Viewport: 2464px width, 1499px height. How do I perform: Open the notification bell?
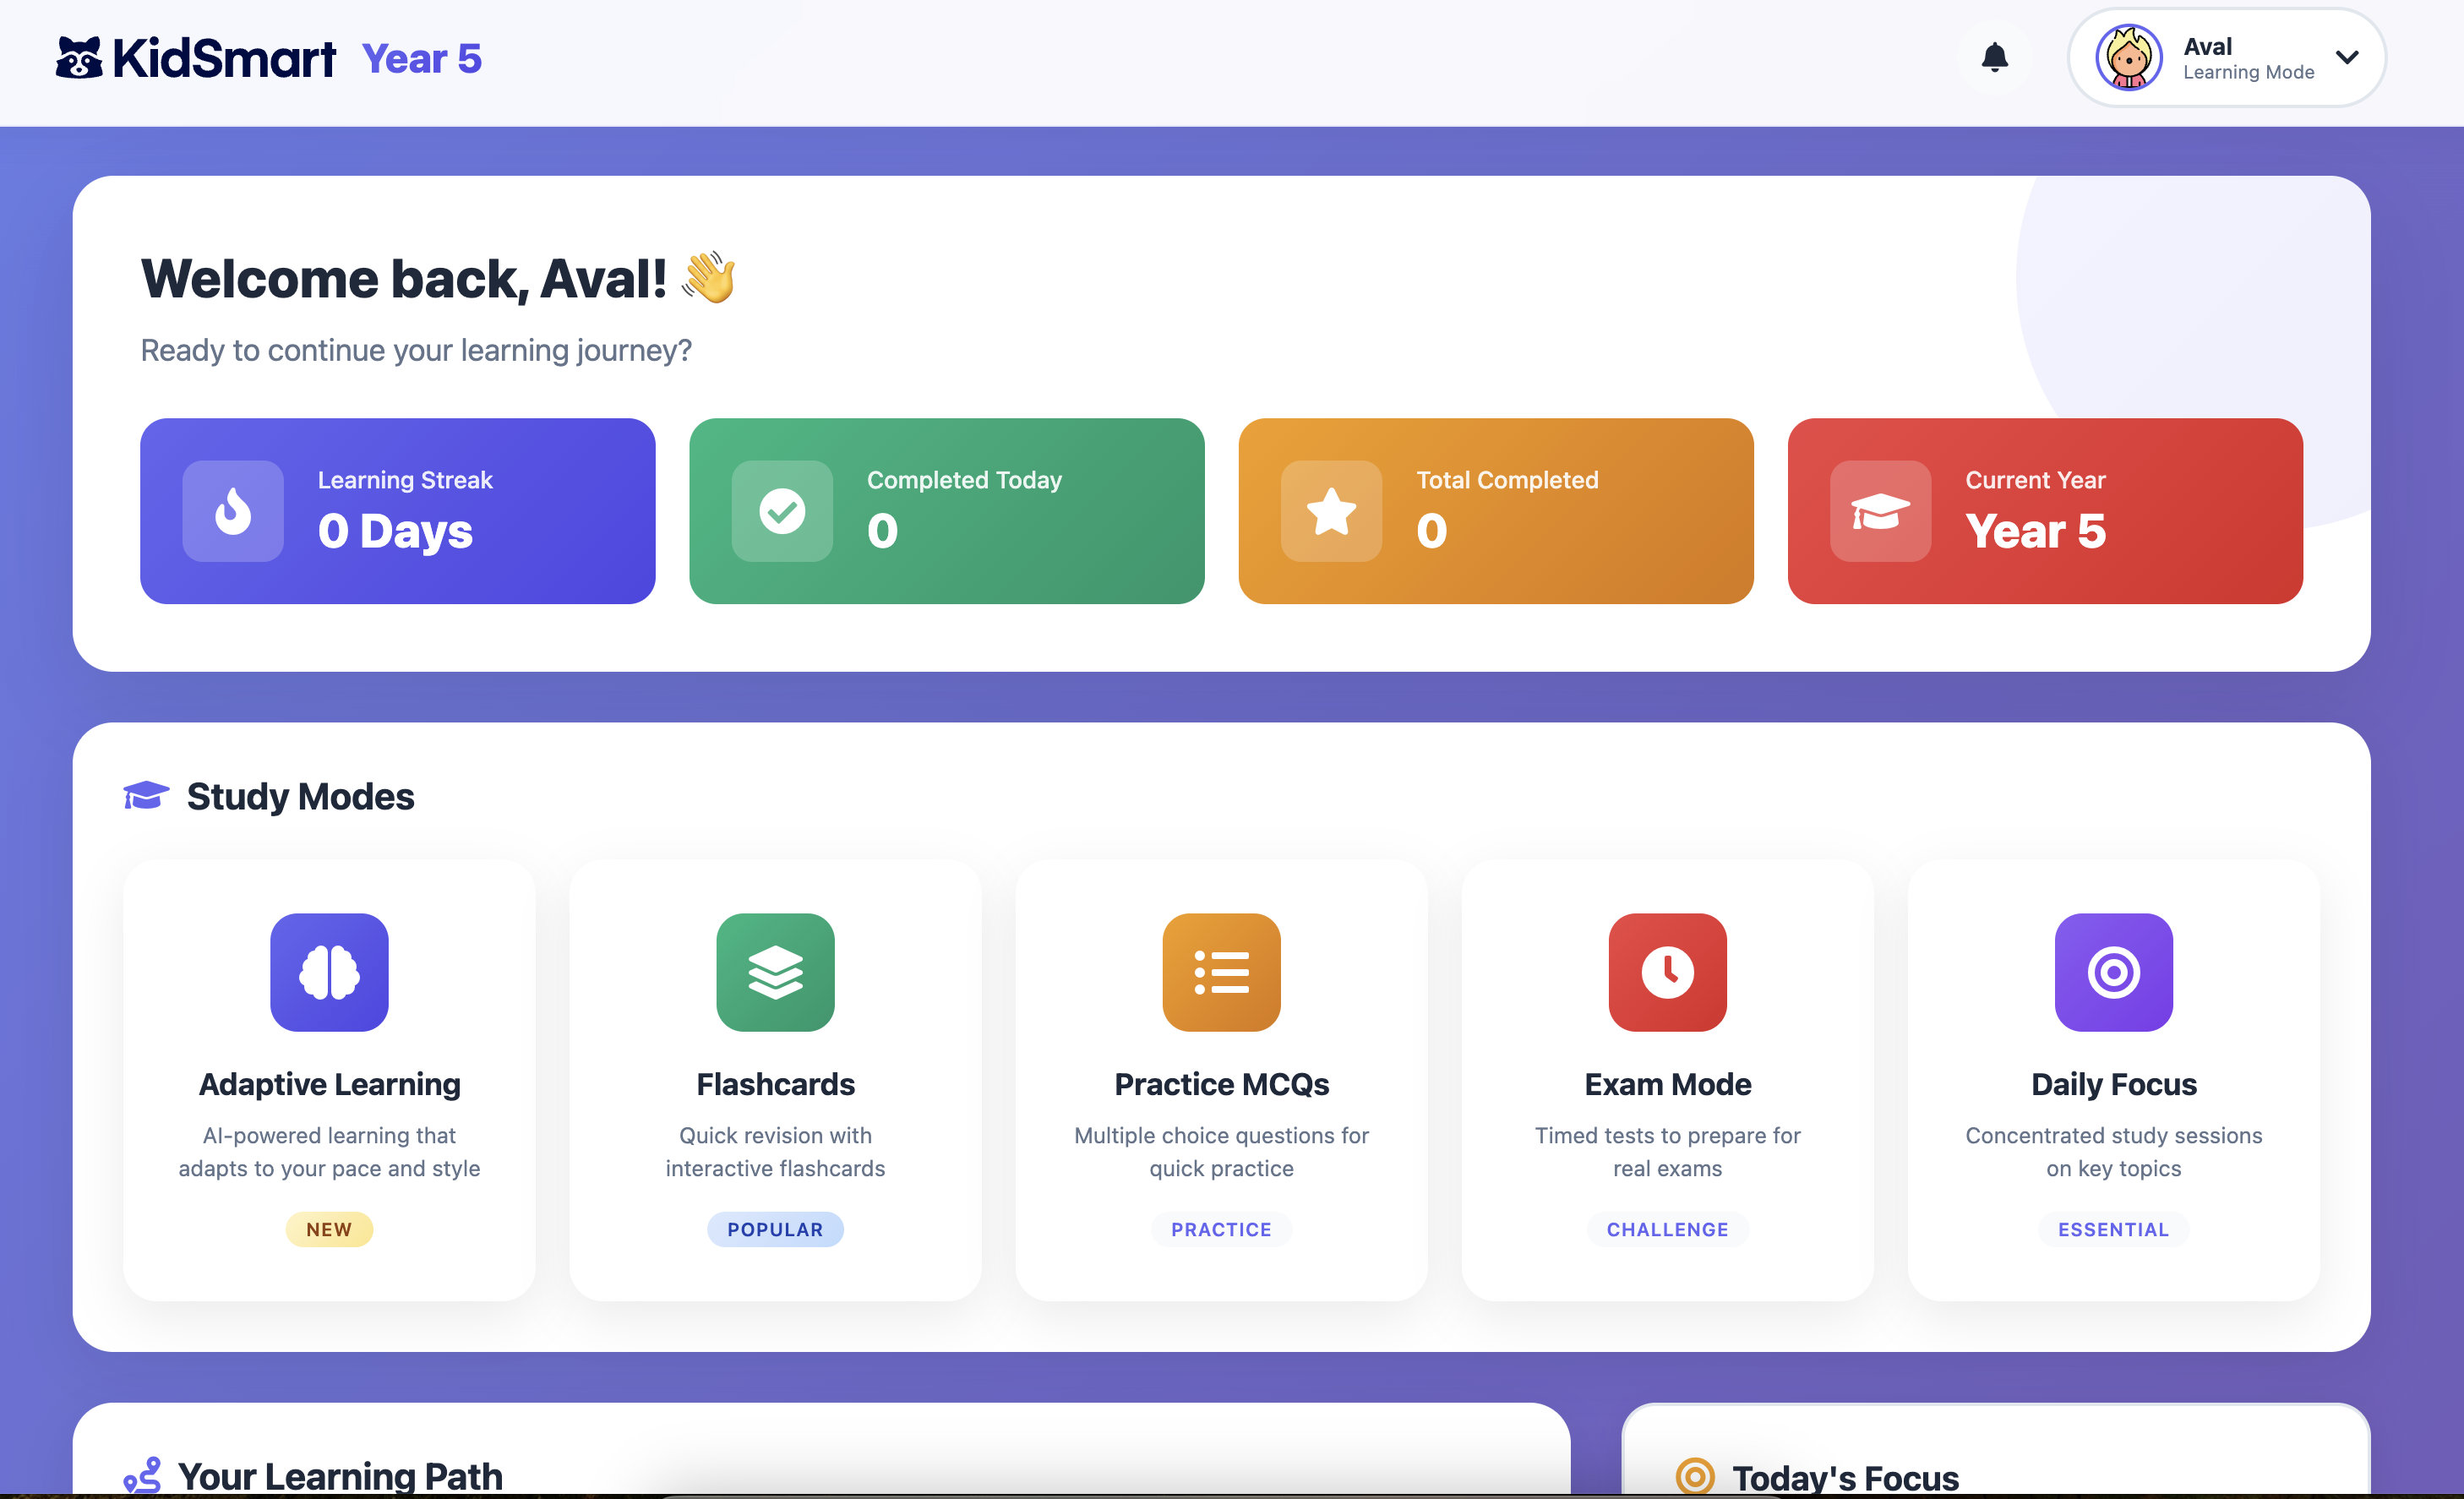(1994, 57)
